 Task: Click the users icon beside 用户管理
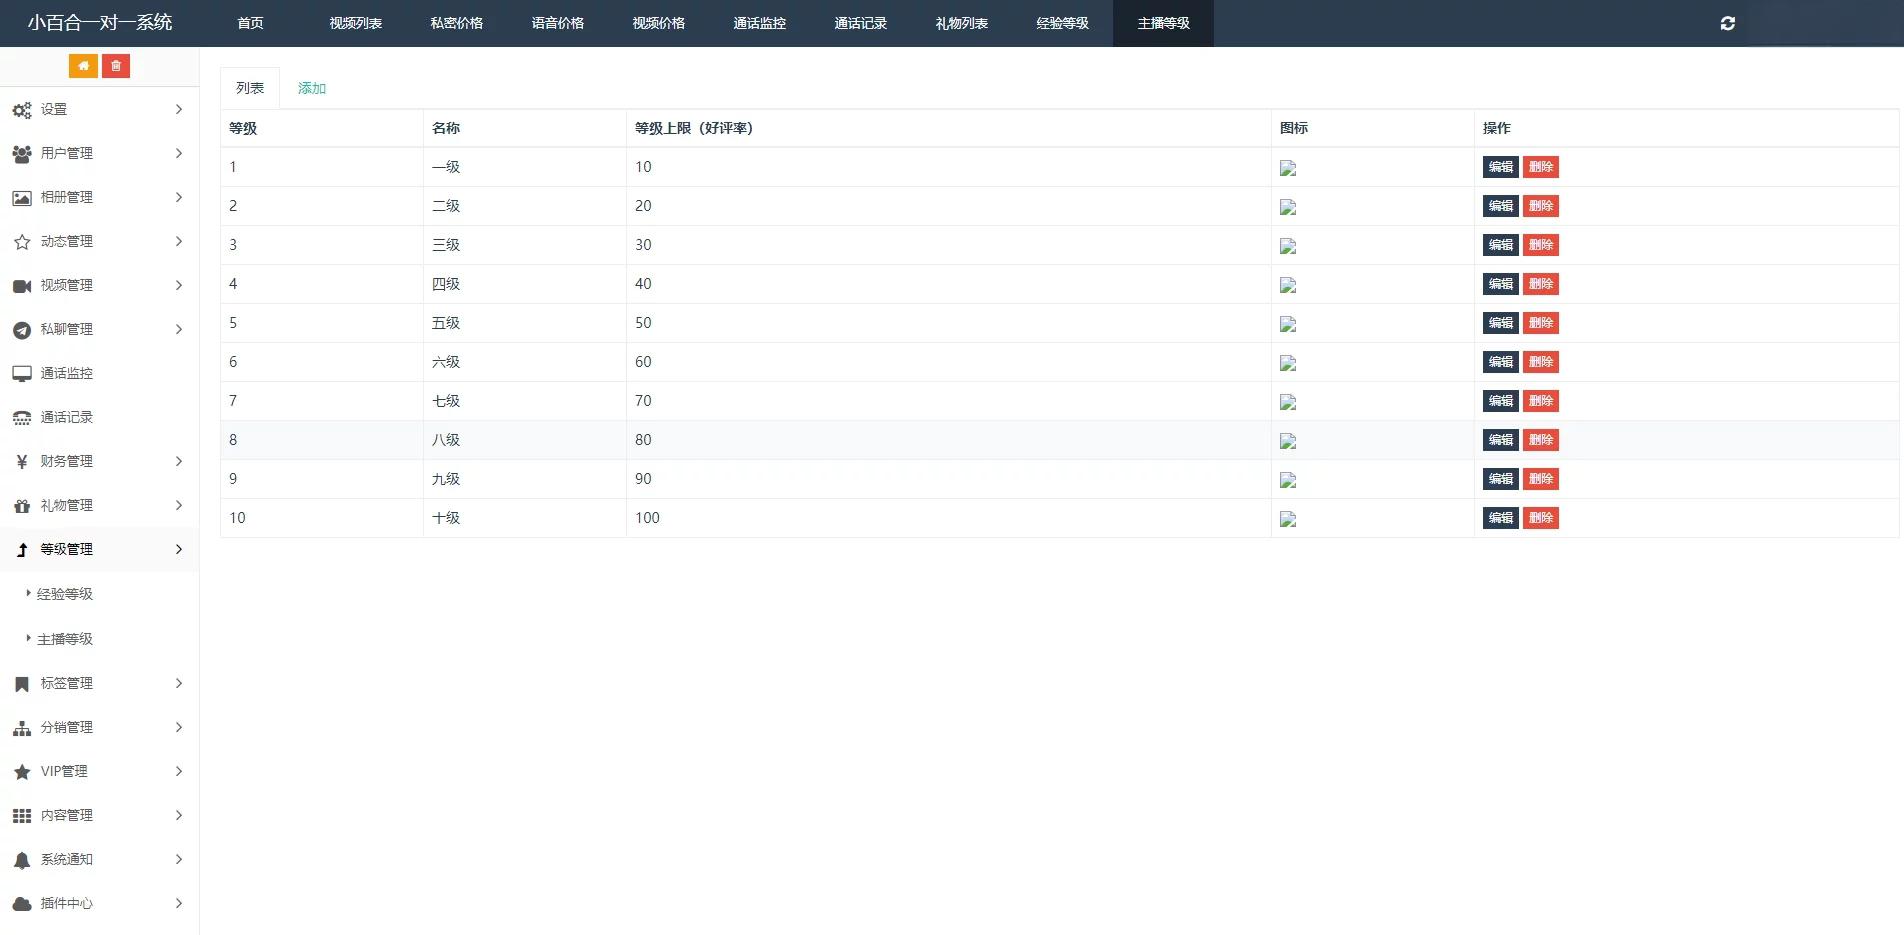pos(22,154)
